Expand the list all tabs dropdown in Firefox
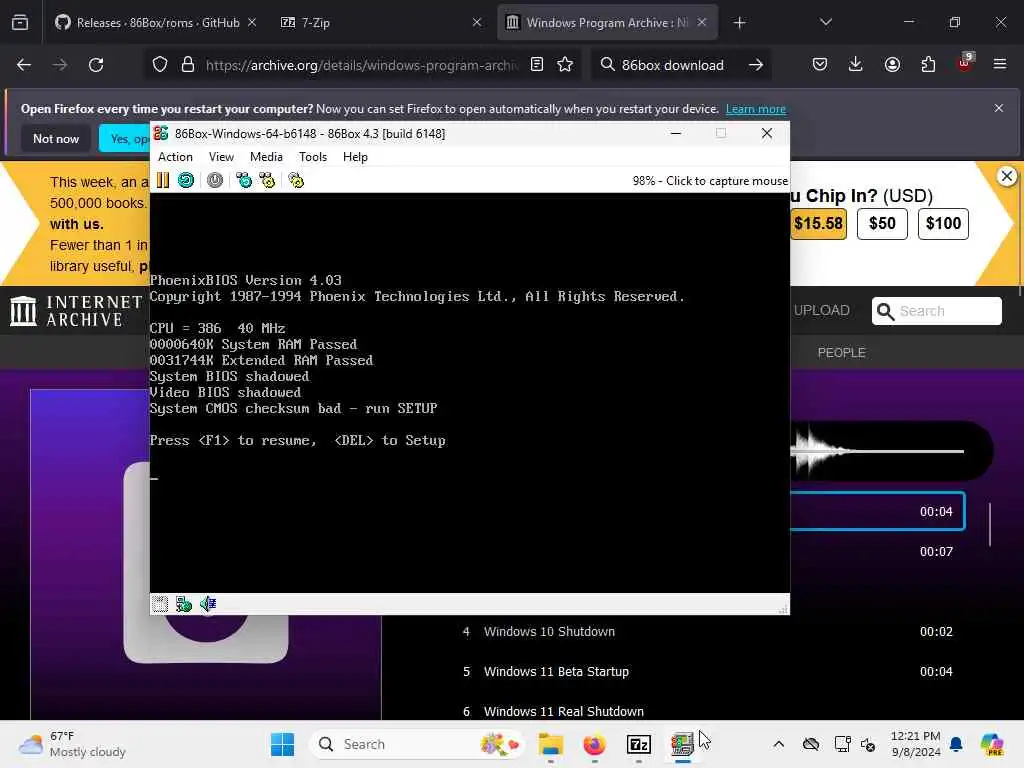 826,23
